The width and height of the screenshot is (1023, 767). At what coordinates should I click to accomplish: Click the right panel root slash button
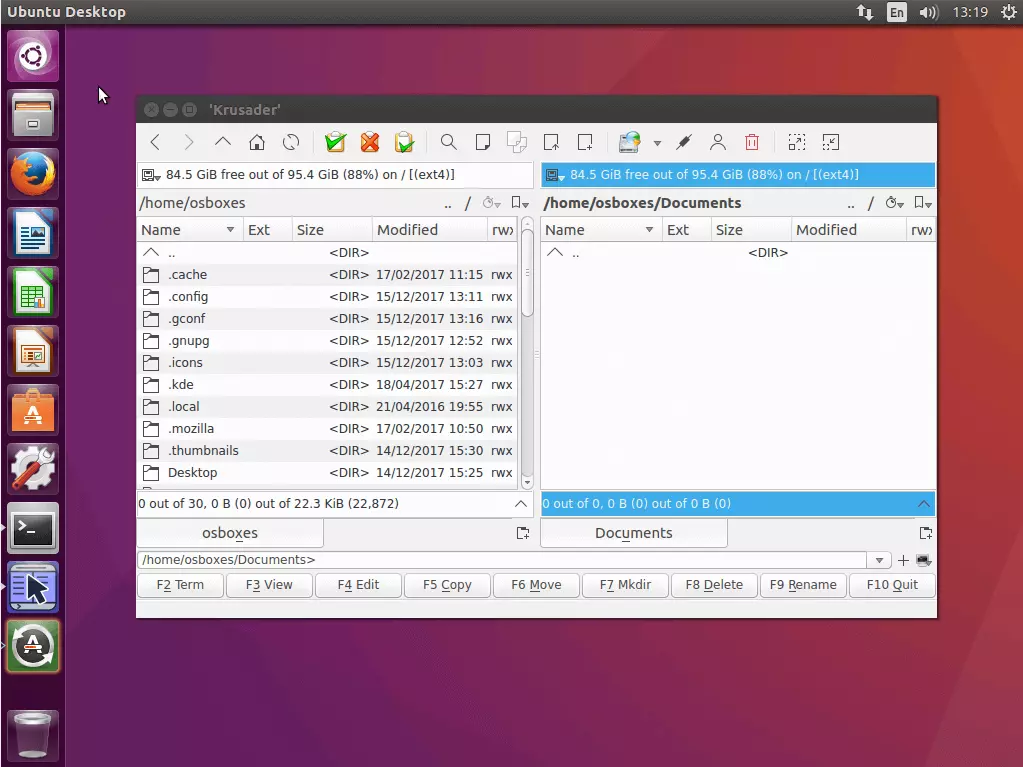(x=871, y=203)
